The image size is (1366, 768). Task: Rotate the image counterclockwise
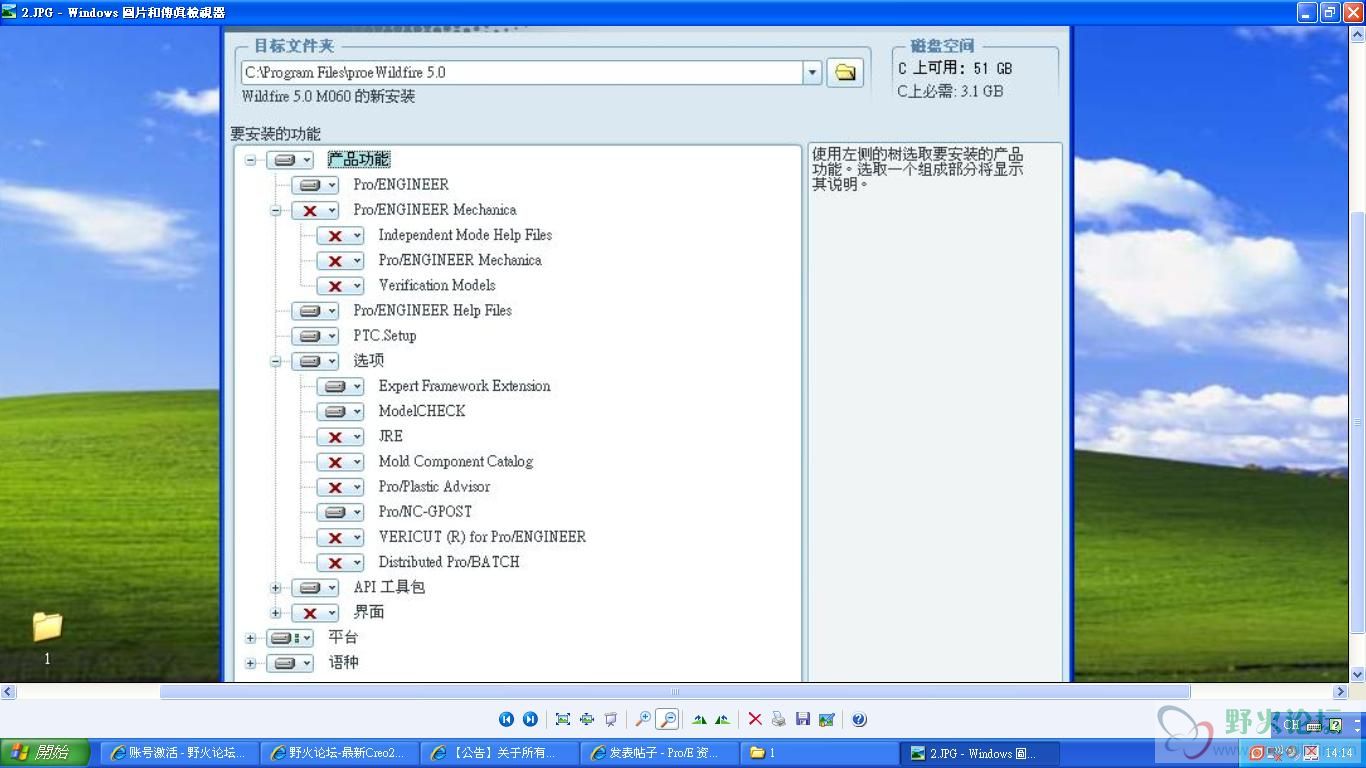click(x=722, y=719)
